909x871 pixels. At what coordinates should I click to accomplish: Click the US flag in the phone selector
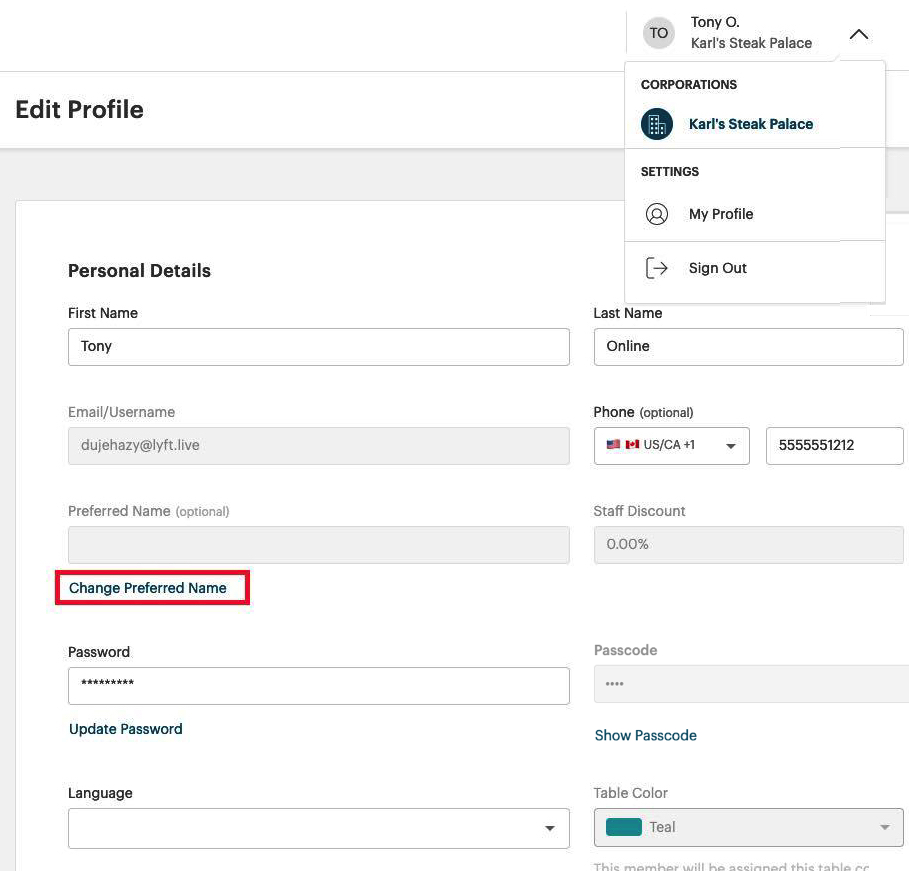coord(616,445)
